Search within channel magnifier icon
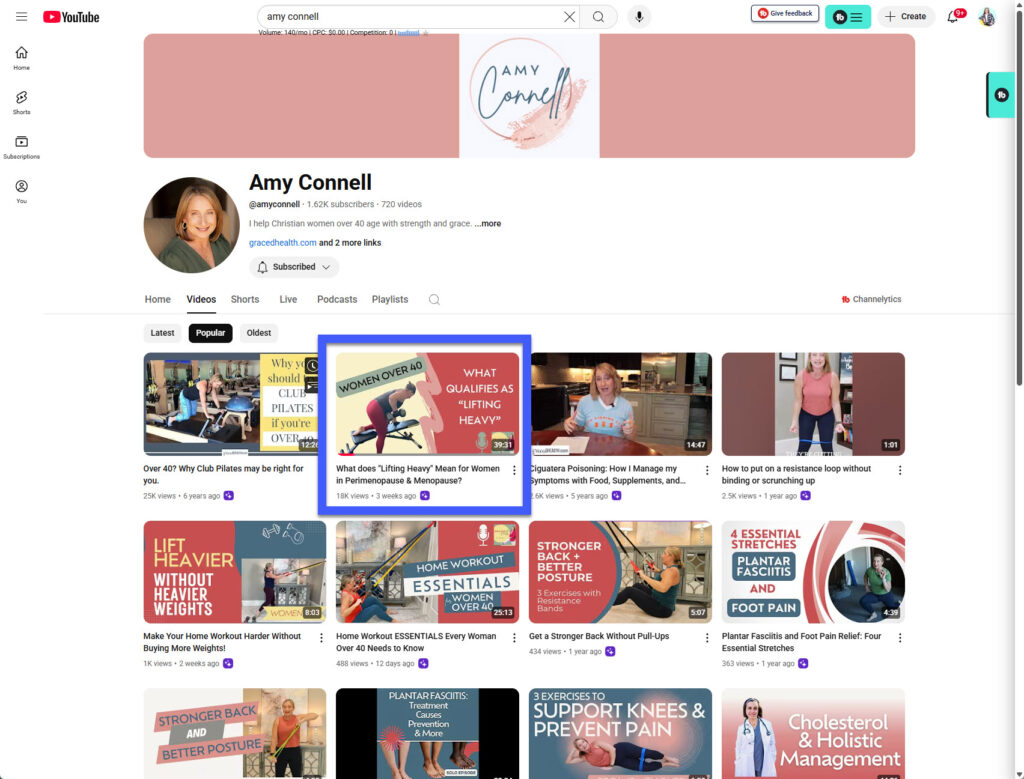The image size is (1024, 779). (434, 299)
